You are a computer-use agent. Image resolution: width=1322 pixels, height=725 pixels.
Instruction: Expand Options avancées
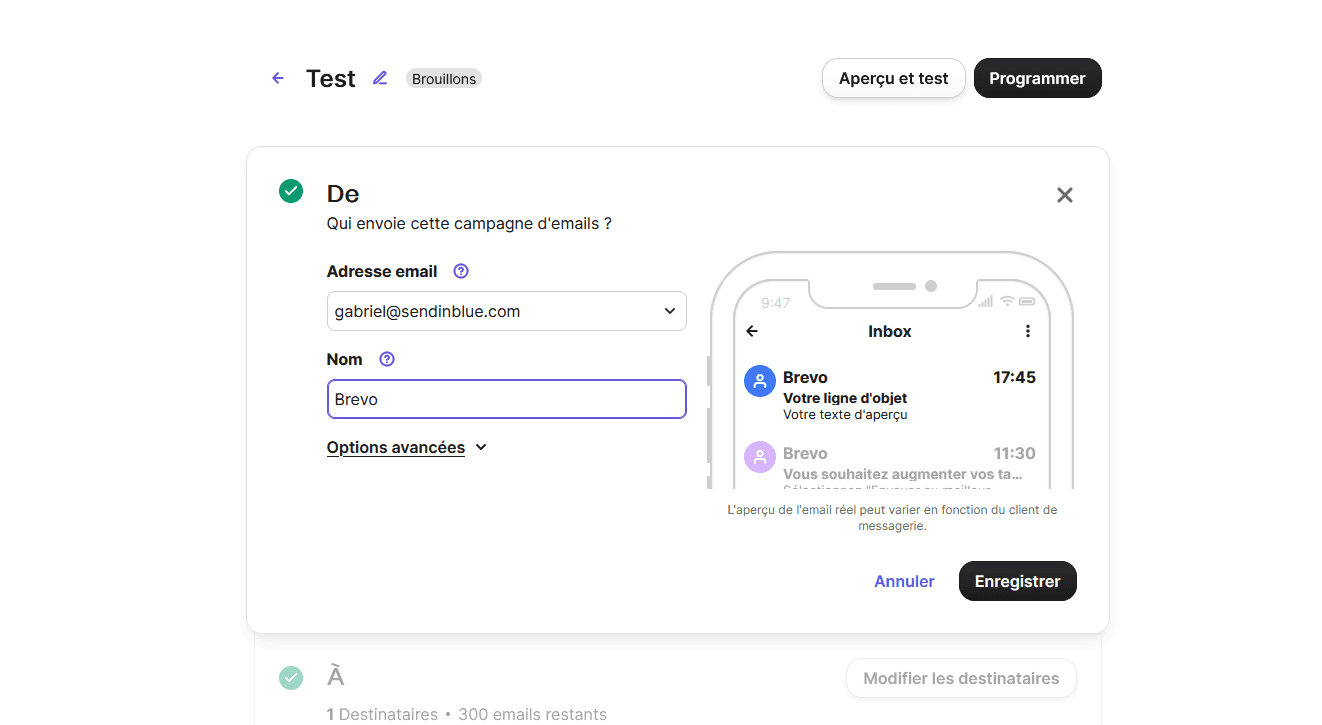407,448
